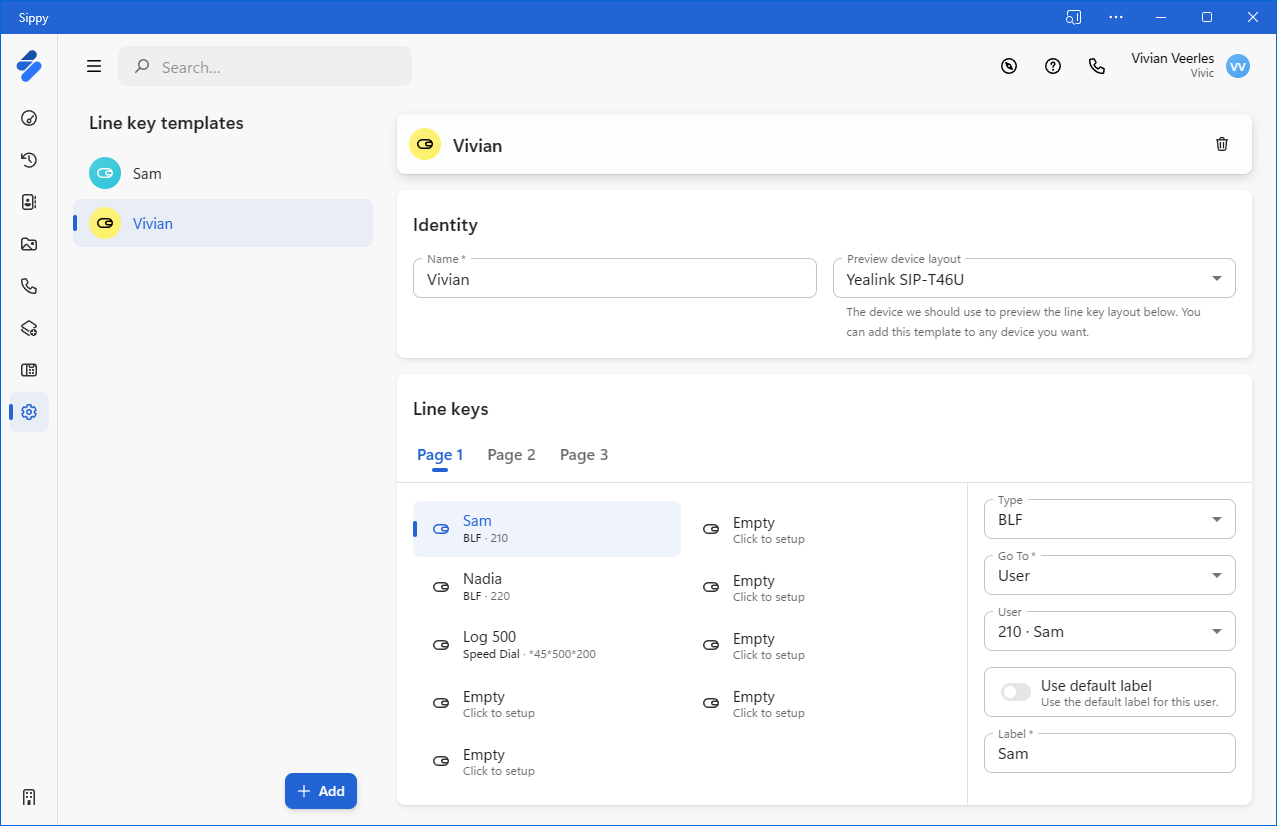Click the help question mark icon

tap(1053, 67)
